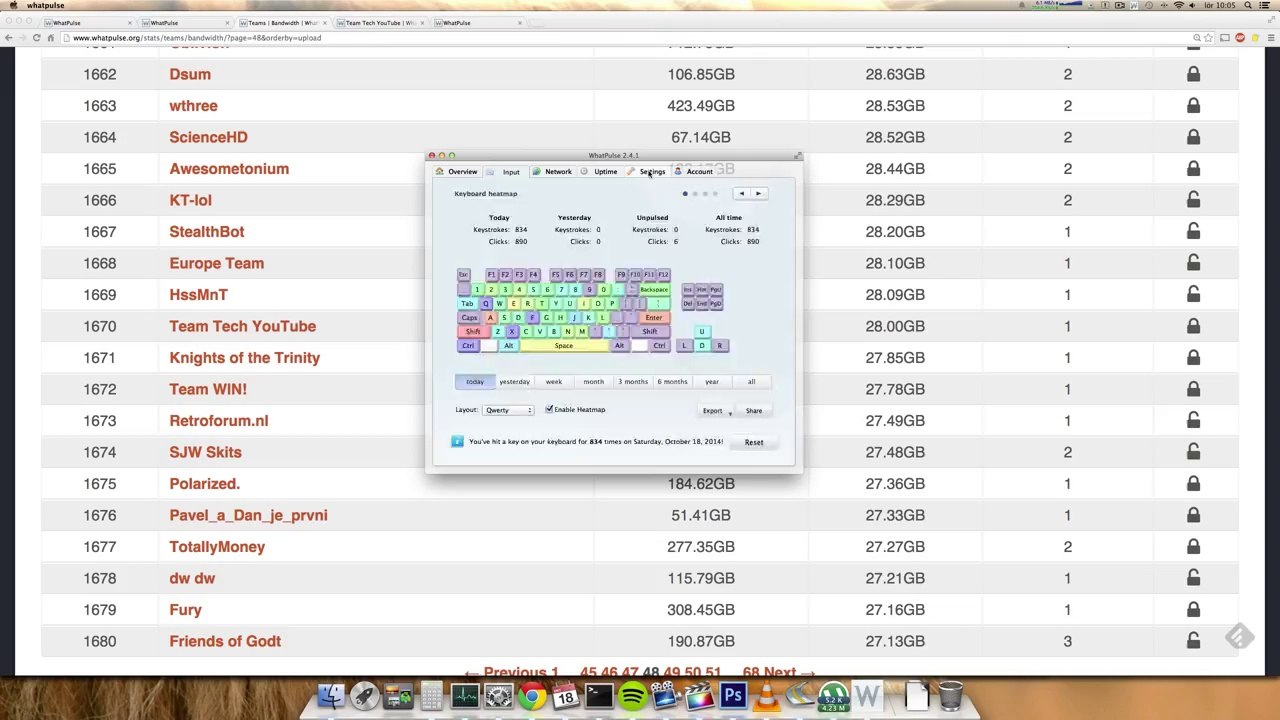The height and width of the screenshot is (720, 1280).
Task: Select the 'all' time range
Action: pos(751,382)
